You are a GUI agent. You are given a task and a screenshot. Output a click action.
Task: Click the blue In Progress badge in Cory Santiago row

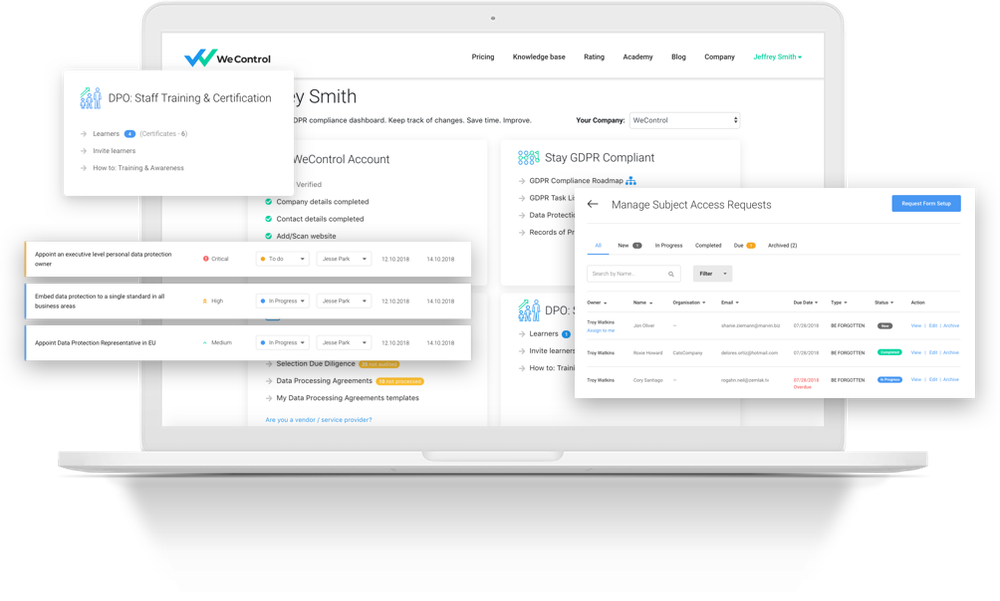tap(890, 380)
